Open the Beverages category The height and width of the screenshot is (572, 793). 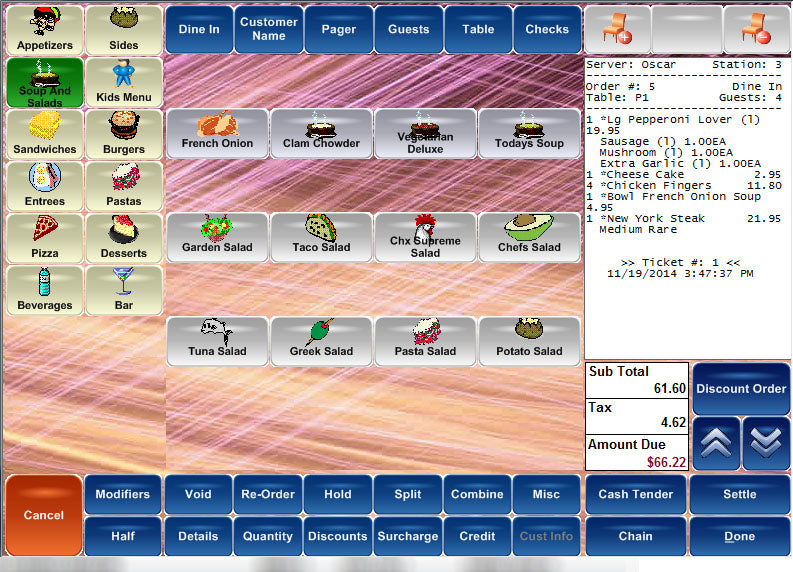(44, 290)
